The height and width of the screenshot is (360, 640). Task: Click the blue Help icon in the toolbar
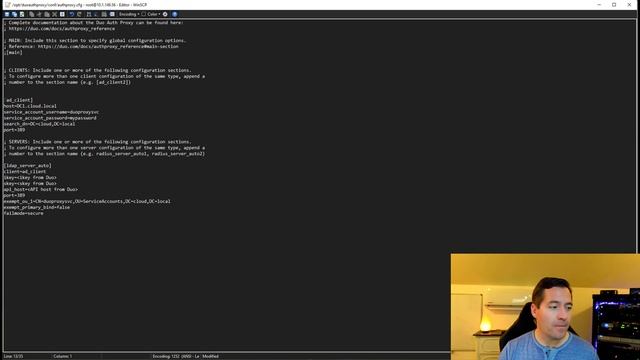tap(175, 14)
